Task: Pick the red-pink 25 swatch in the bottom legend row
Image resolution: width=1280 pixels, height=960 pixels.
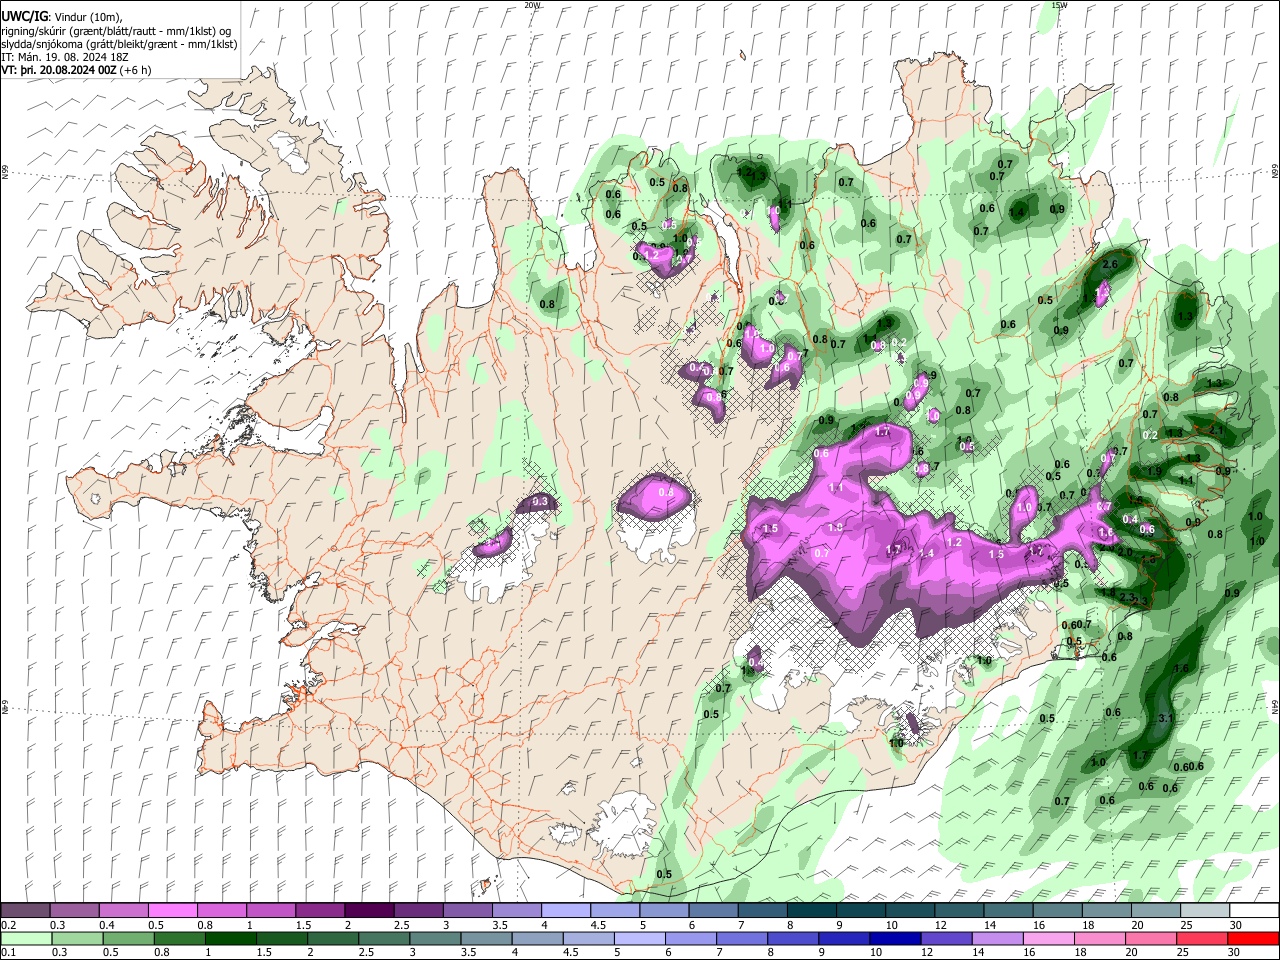Action: tap(1201, 939)
